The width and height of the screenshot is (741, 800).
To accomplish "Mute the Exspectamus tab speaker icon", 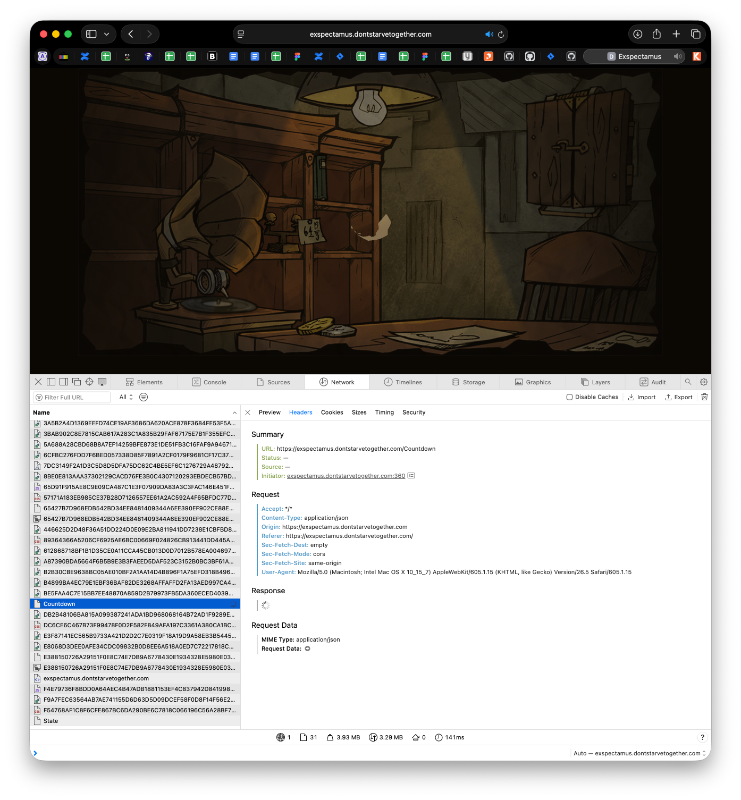I will 677,57.
